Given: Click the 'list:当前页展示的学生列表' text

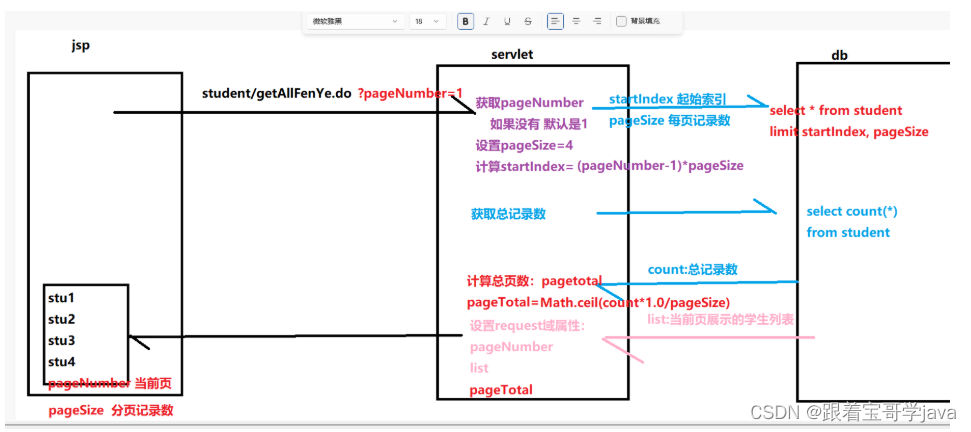Looking at the screenshot, I should tap(720, 319).
